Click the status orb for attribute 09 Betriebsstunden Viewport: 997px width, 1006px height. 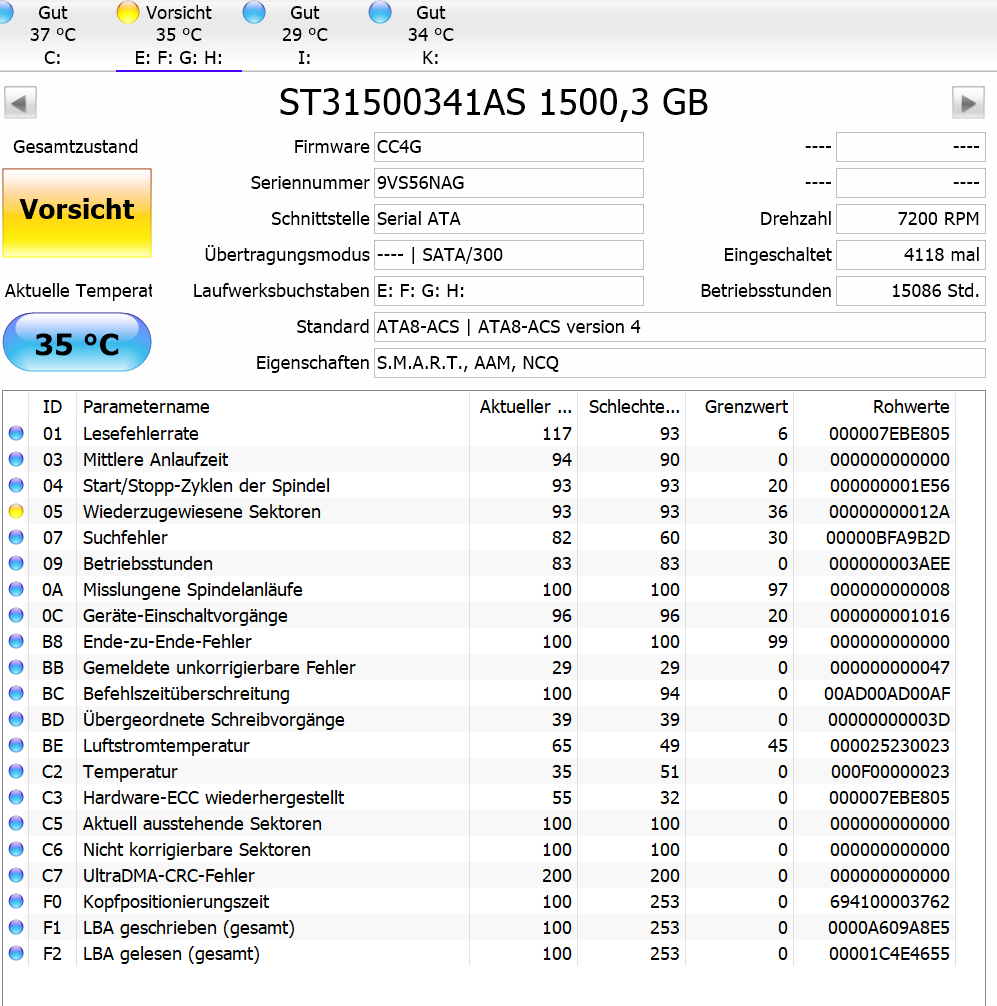[x=16, y=563]
